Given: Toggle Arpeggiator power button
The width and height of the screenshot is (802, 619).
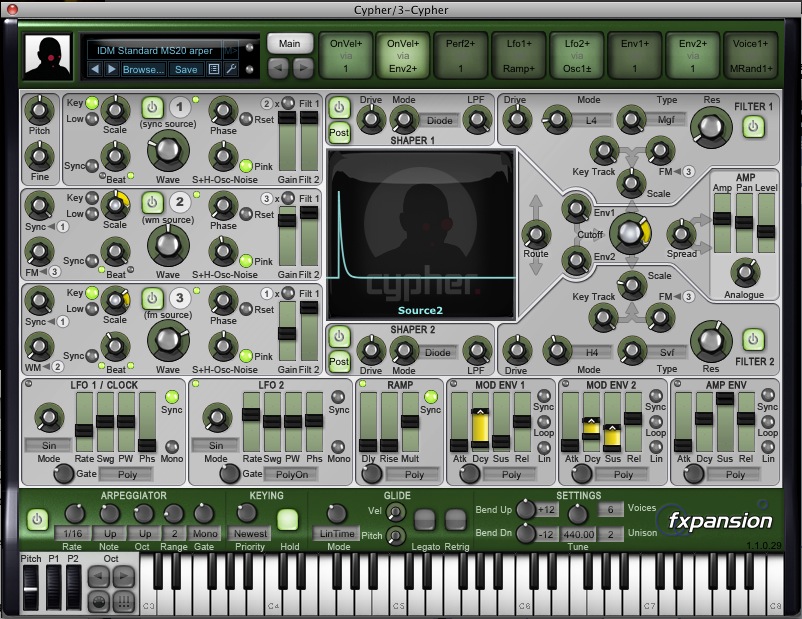Looking at the screenshot, I should click(37, 520).
